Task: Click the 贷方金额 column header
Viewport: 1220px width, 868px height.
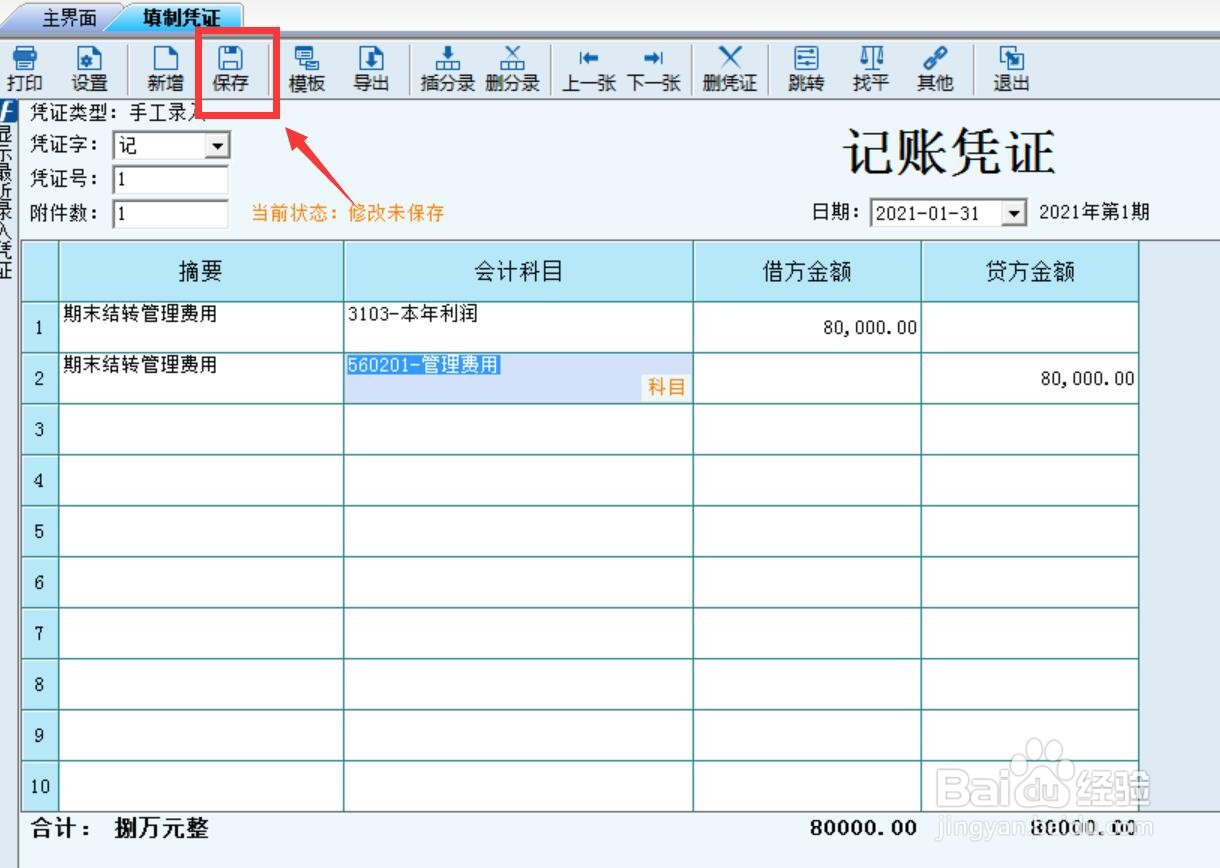Action: [1030, 271]
